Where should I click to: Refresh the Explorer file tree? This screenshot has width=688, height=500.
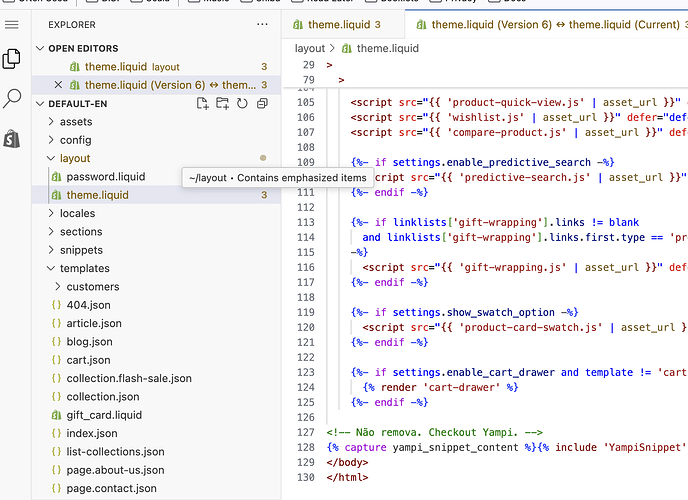tap(242, 104)
